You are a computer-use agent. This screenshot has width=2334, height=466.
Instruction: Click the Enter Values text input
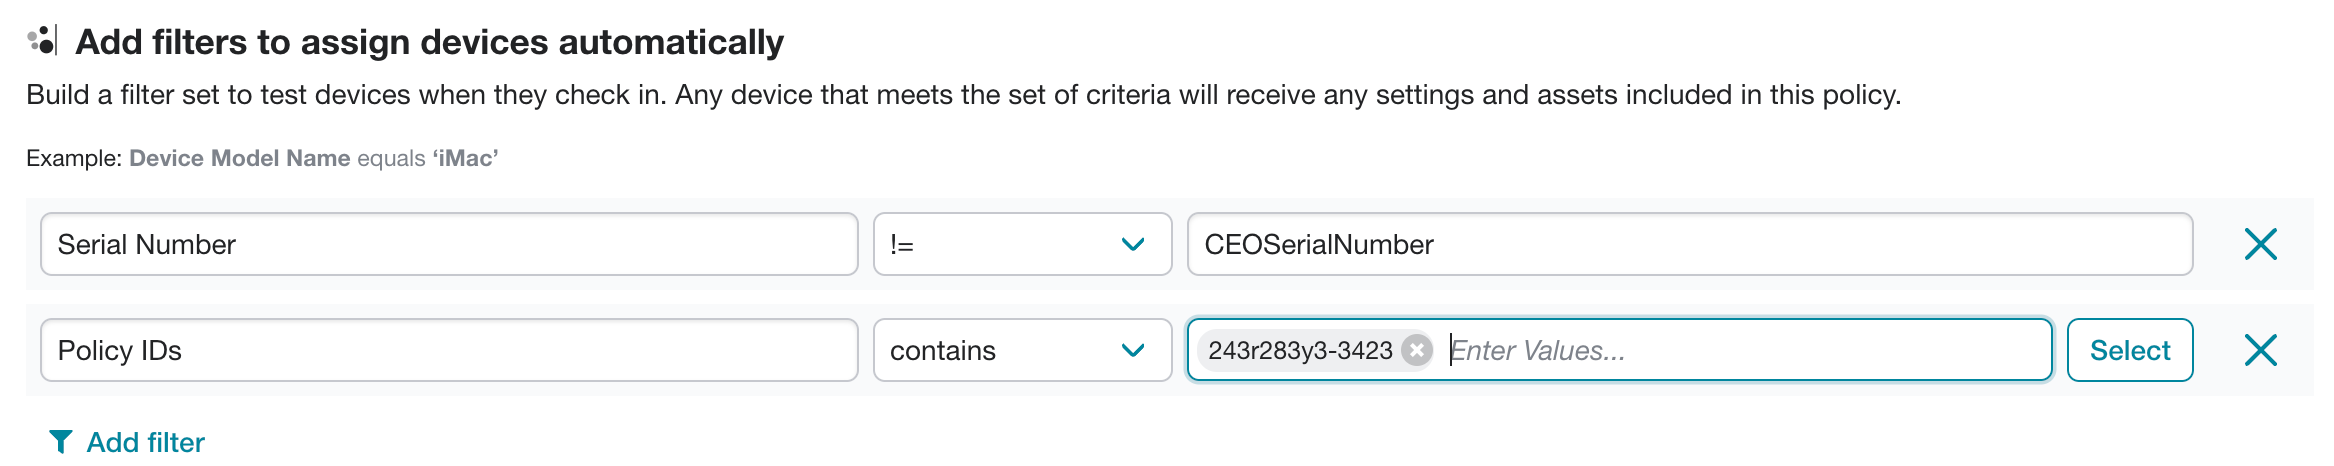click(1740, 350)
